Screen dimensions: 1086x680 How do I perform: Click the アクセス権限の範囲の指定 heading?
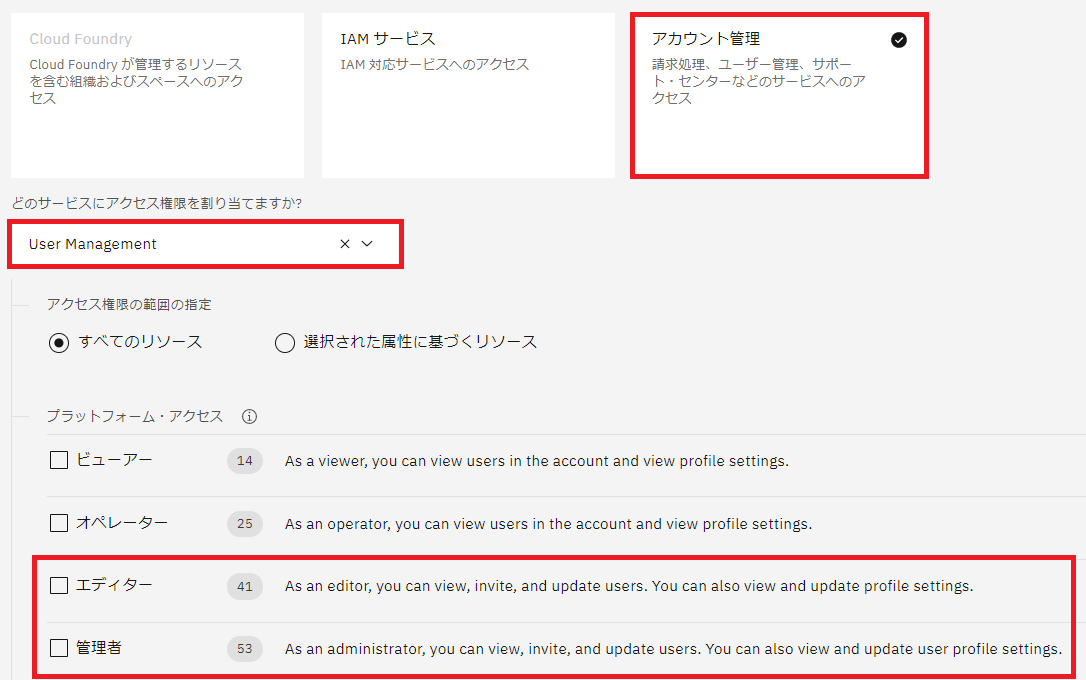tap(129, 305)
